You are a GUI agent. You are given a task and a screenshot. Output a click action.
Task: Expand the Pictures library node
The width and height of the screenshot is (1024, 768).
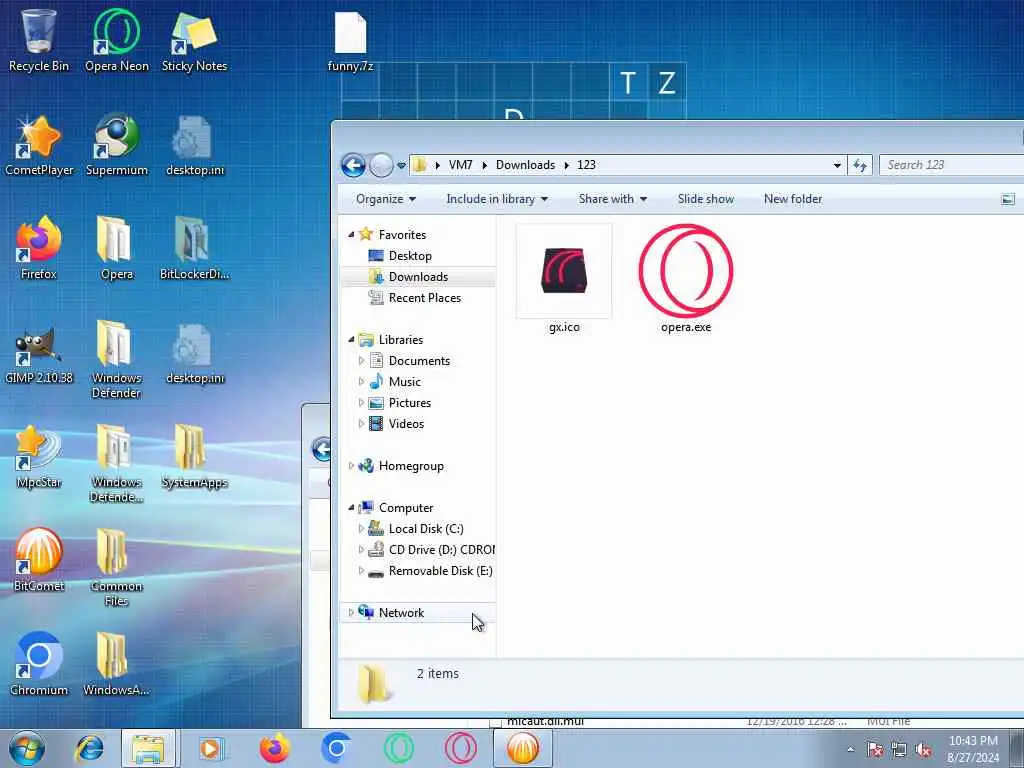[361, 403]
